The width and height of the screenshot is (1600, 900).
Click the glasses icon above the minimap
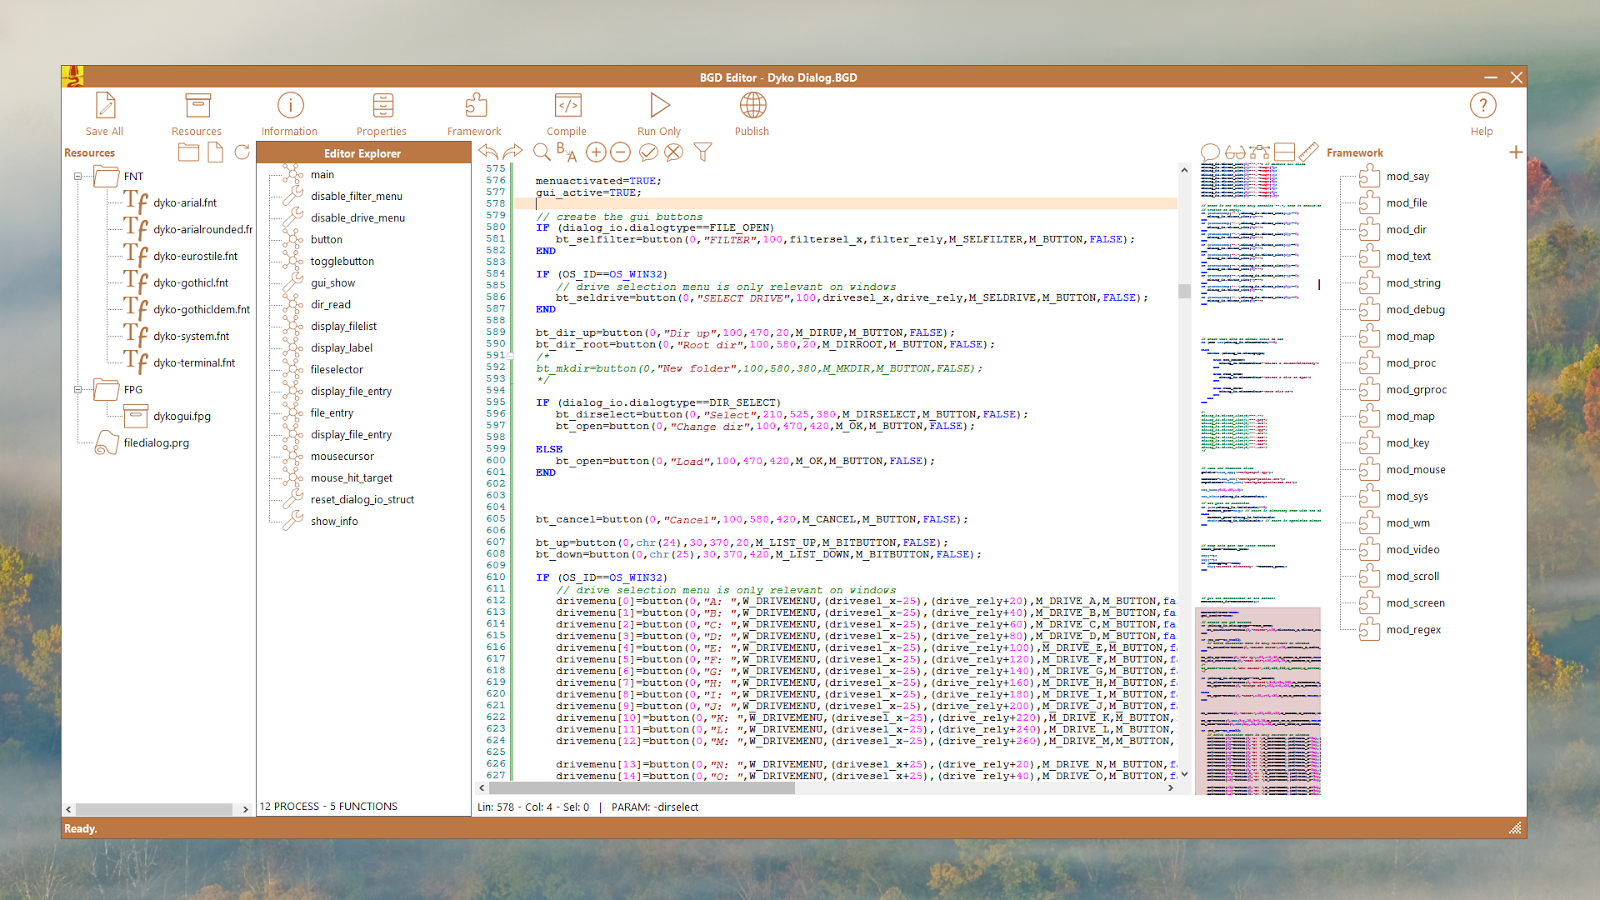pyautogui.click(x=1235, y=153)
